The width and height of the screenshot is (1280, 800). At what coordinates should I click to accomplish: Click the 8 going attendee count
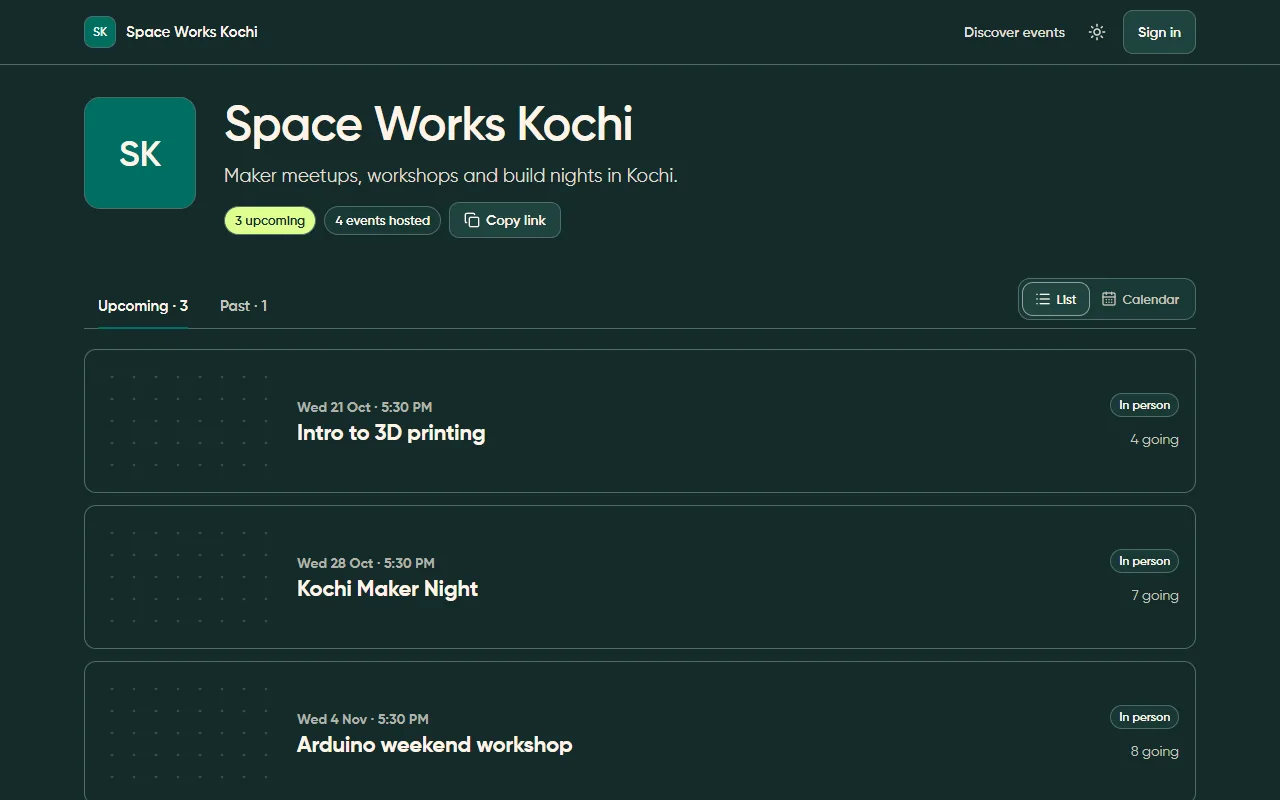click(x=1155, y=751)
